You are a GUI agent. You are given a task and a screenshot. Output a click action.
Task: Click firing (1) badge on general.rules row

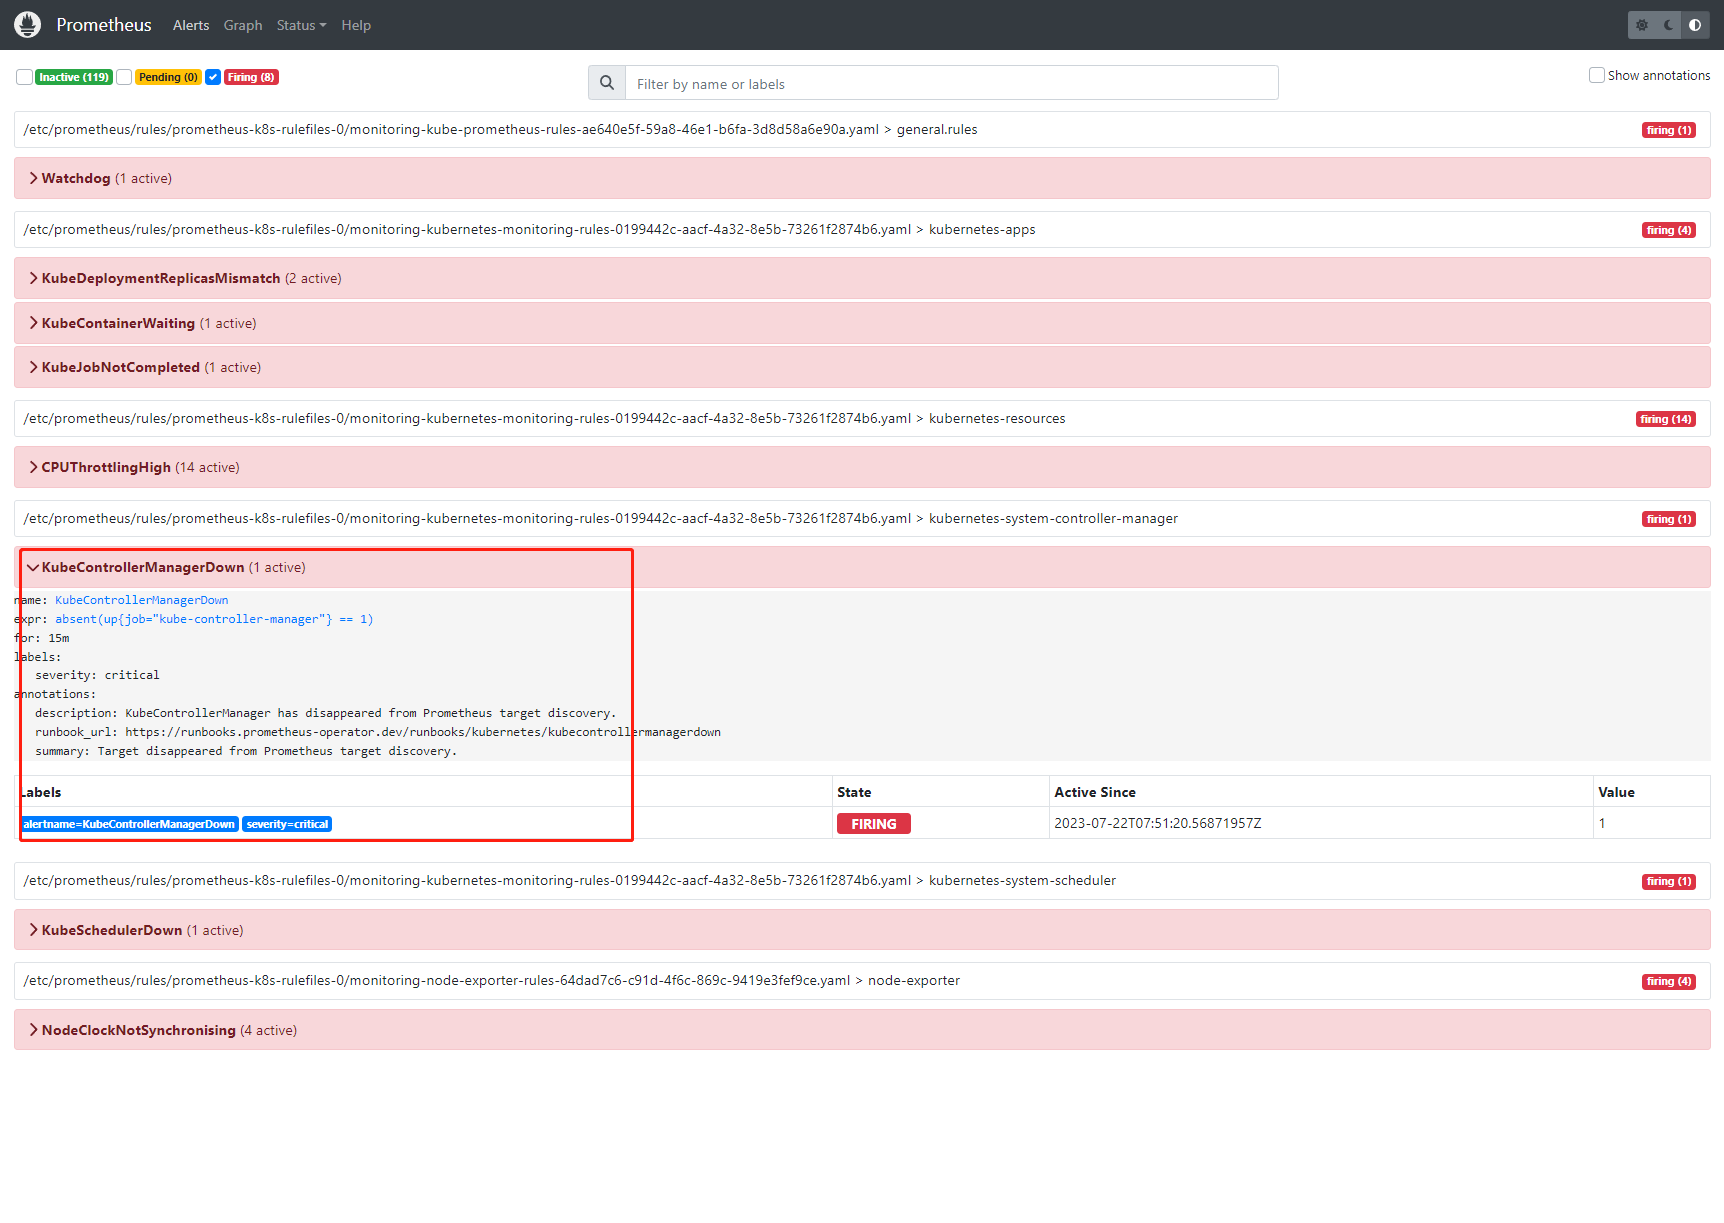[1669, 130]
